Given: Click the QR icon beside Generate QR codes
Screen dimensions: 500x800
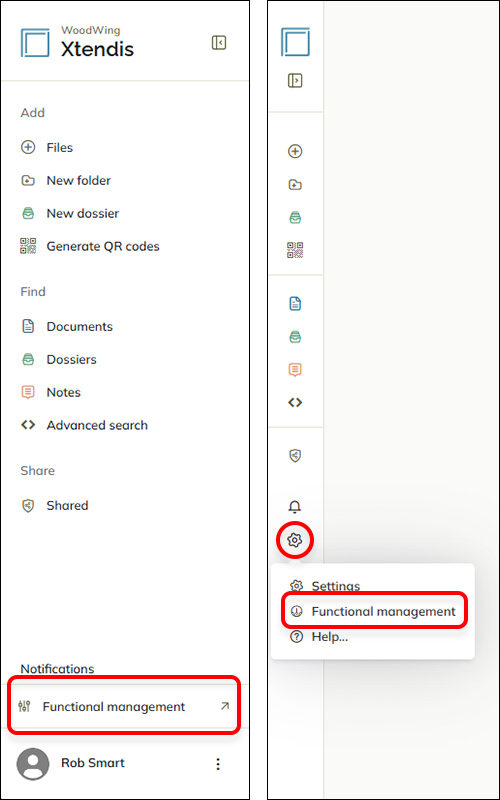Looking at the screenshot, I should (x=28, y=246).
